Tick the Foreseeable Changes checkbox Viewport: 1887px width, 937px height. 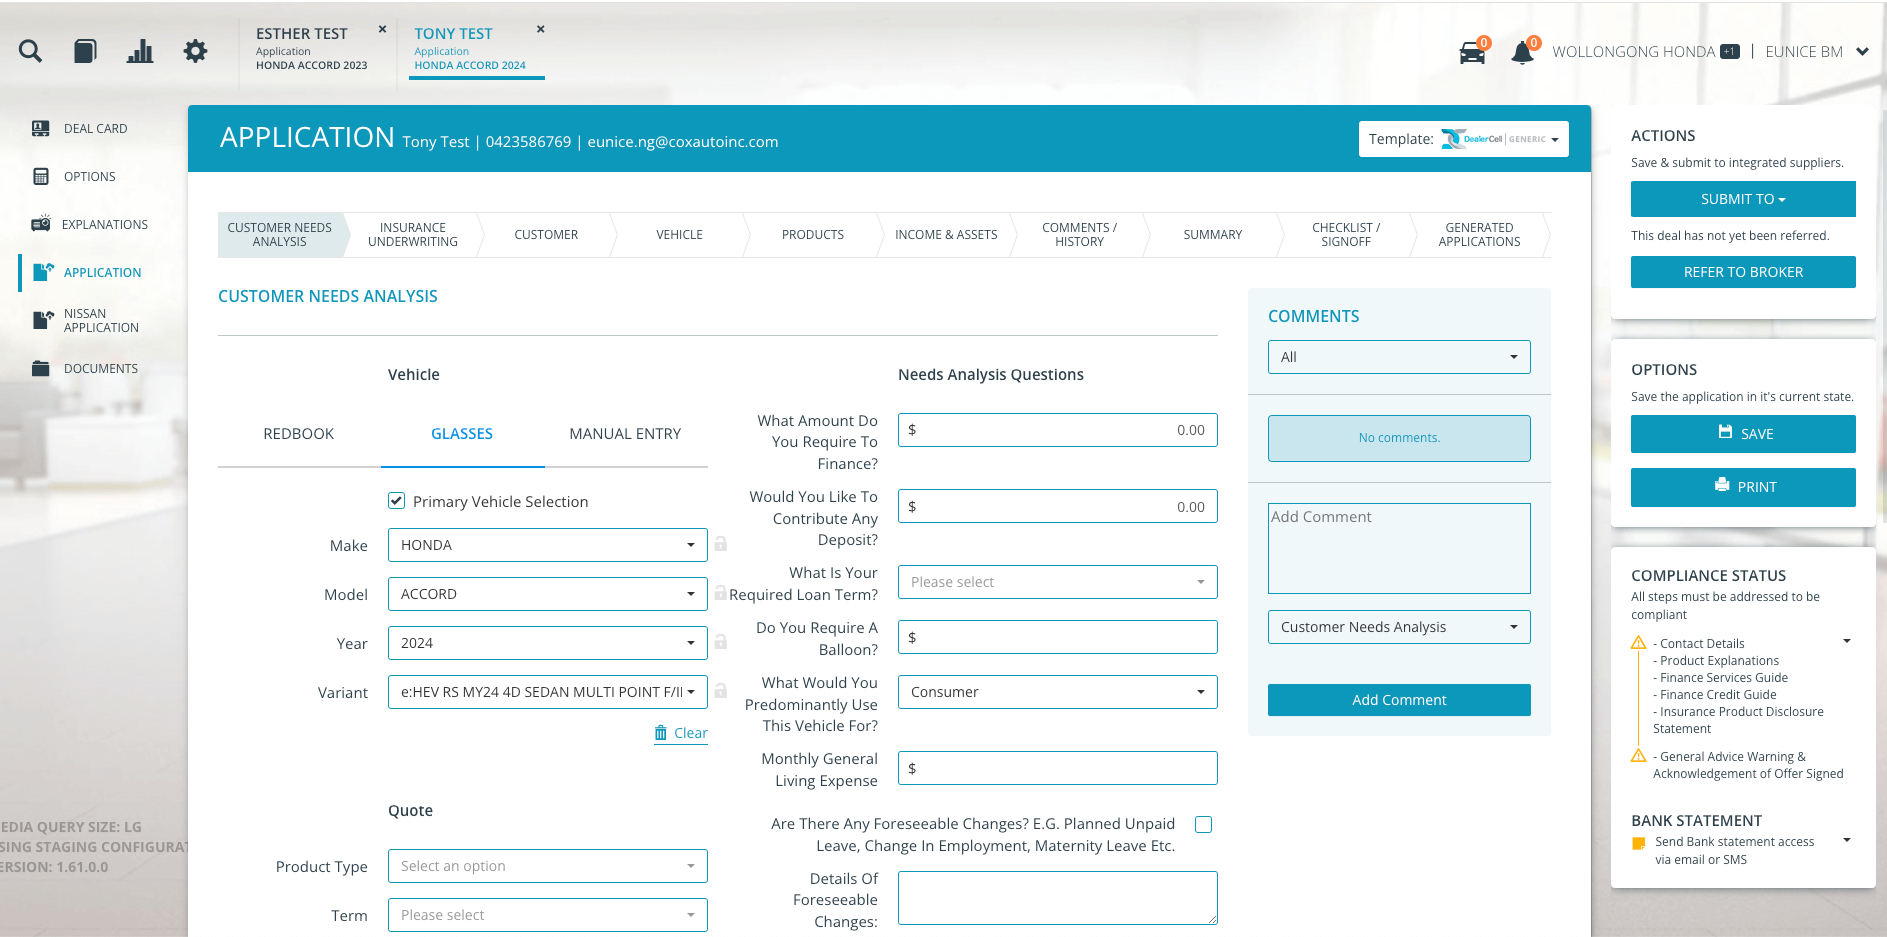1204,825
